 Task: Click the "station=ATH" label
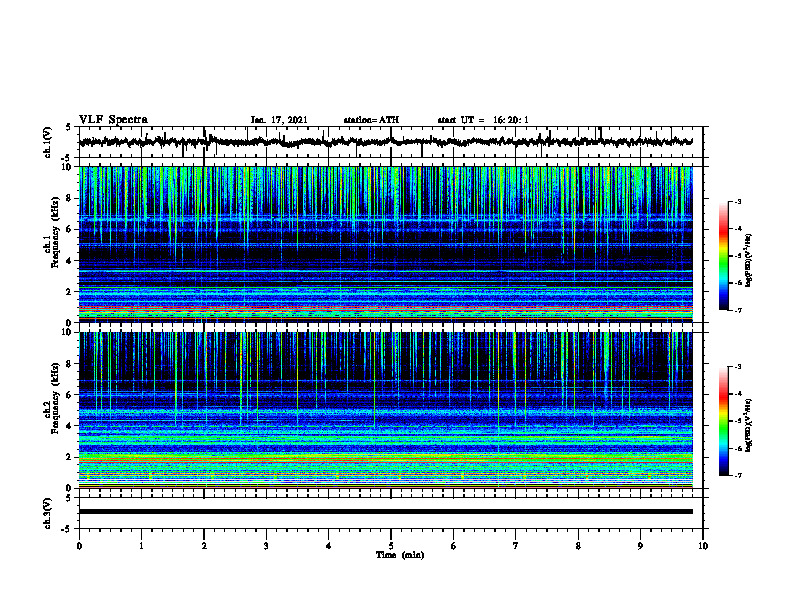(371, 120)
